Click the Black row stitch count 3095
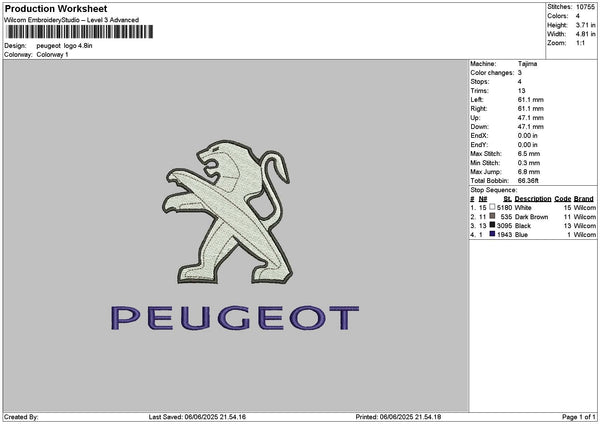 (x=504, y=225)
